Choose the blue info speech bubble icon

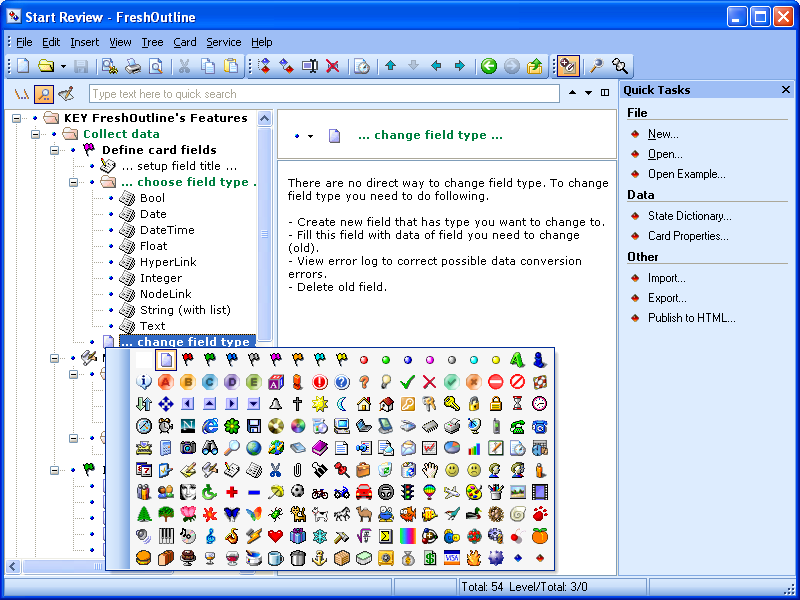144,382
